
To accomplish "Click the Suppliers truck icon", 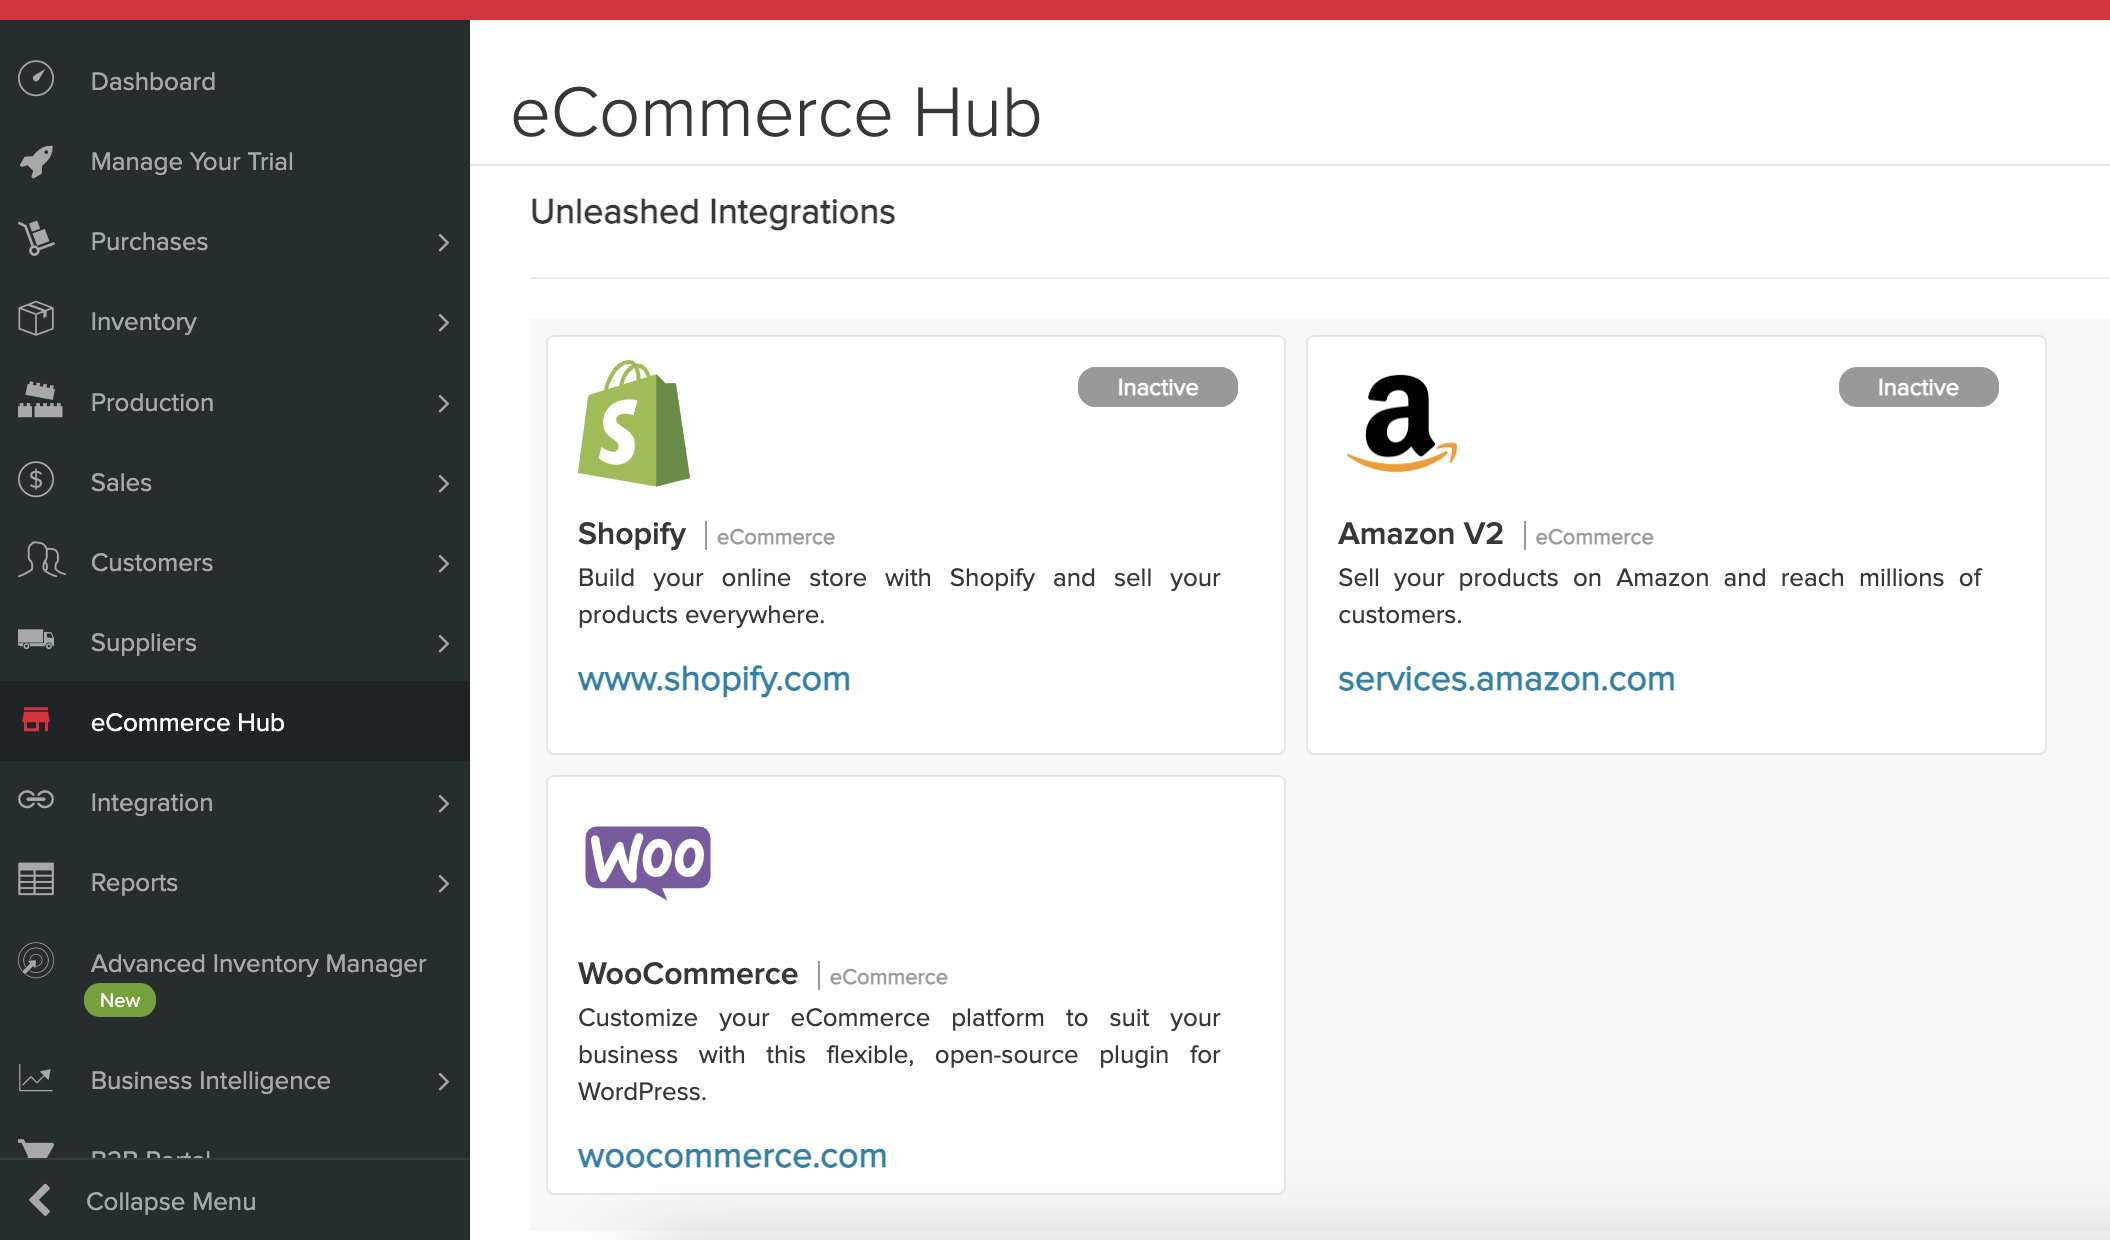I will point(36,641).
